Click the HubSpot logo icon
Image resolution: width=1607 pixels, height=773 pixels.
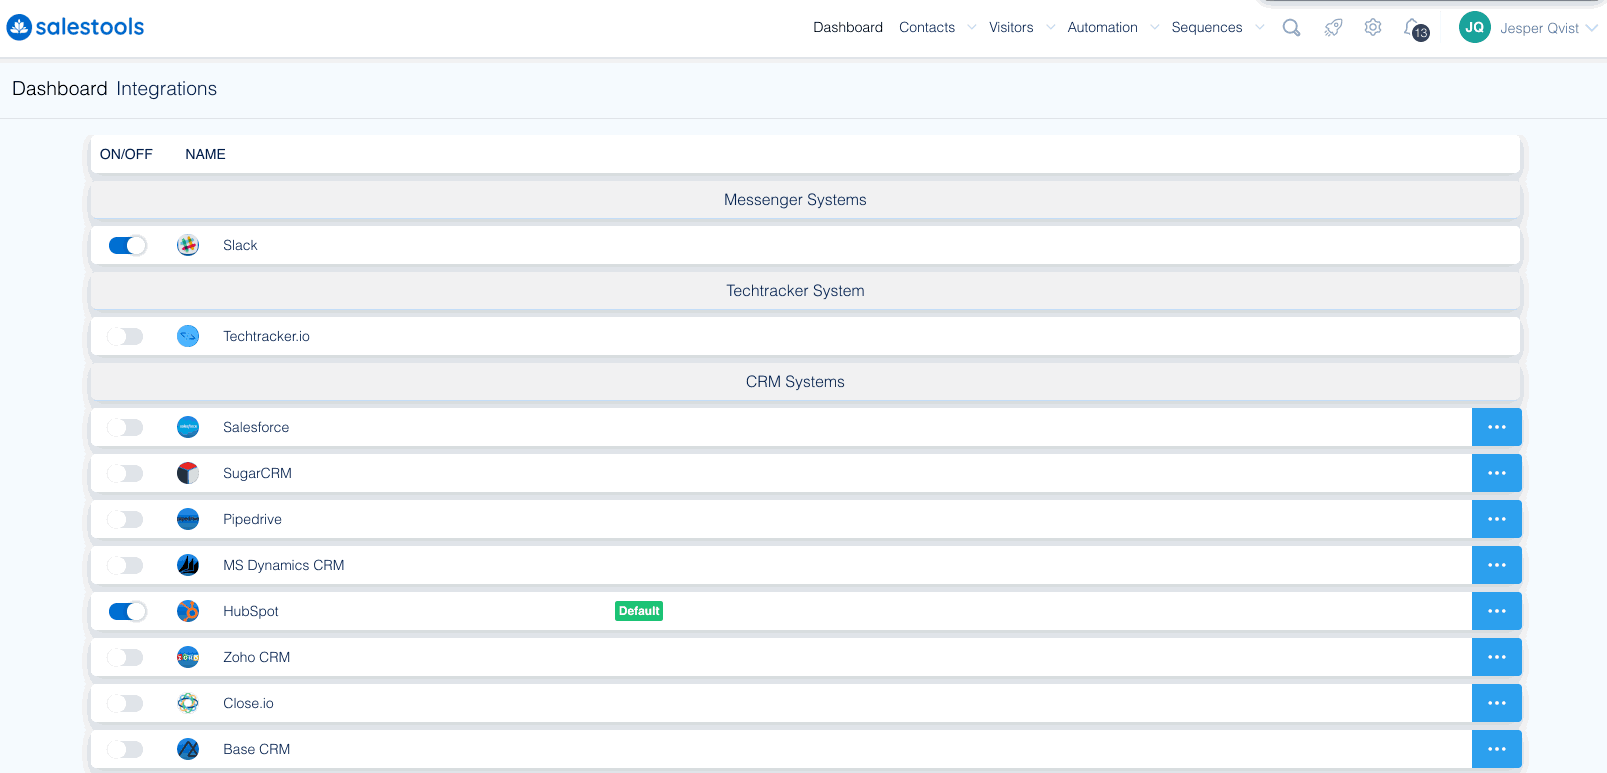point(188,611)
